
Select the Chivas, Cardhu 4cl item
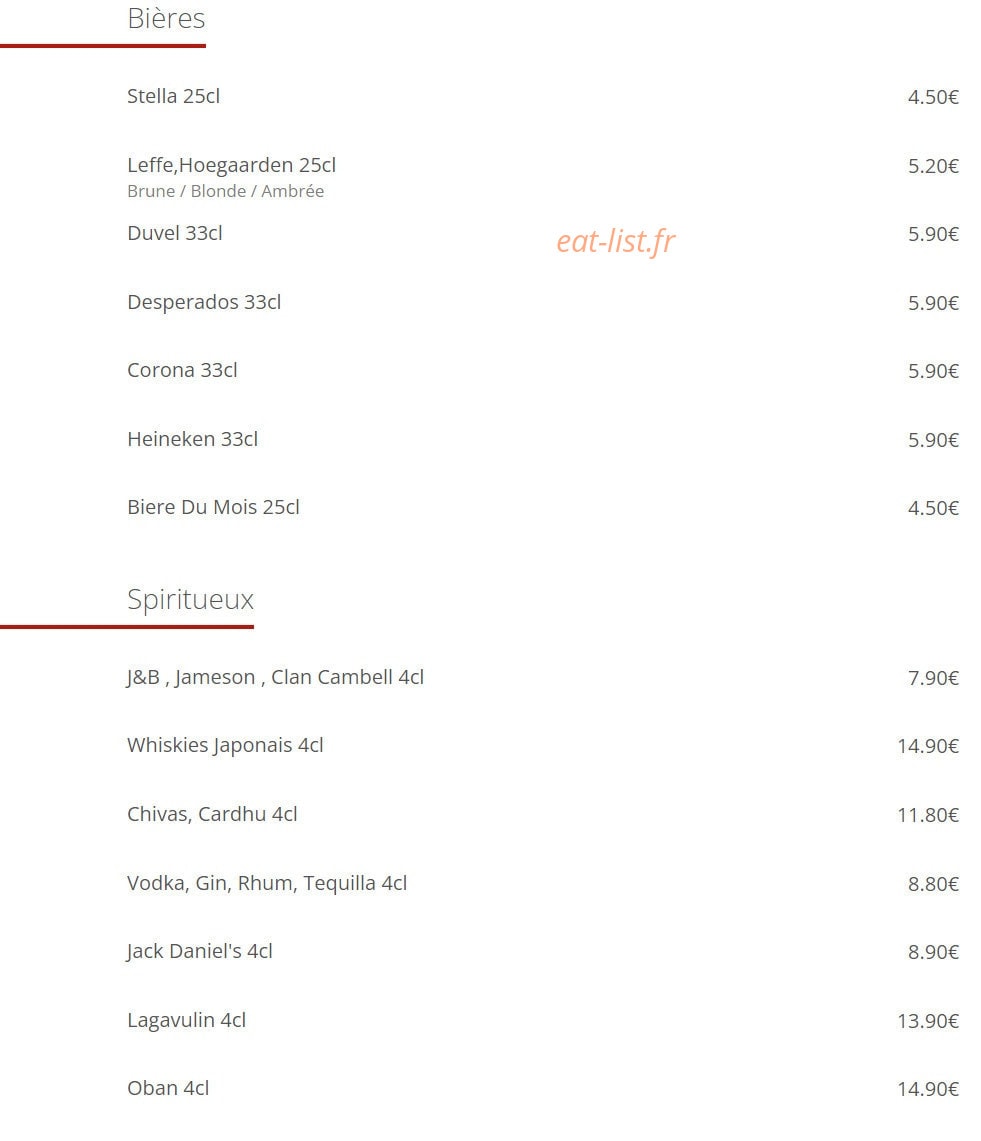pos(212,814)
